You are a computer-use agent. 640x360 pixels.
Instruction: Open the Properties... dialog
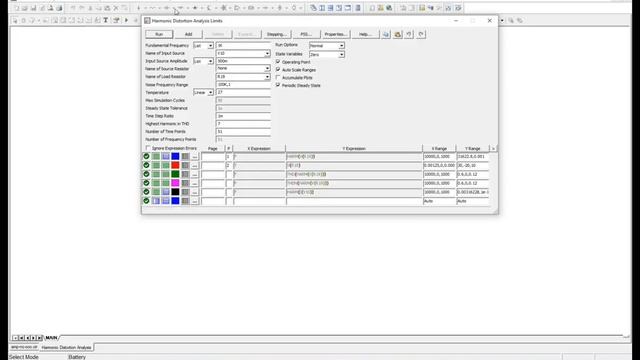[x=335, y=34]
